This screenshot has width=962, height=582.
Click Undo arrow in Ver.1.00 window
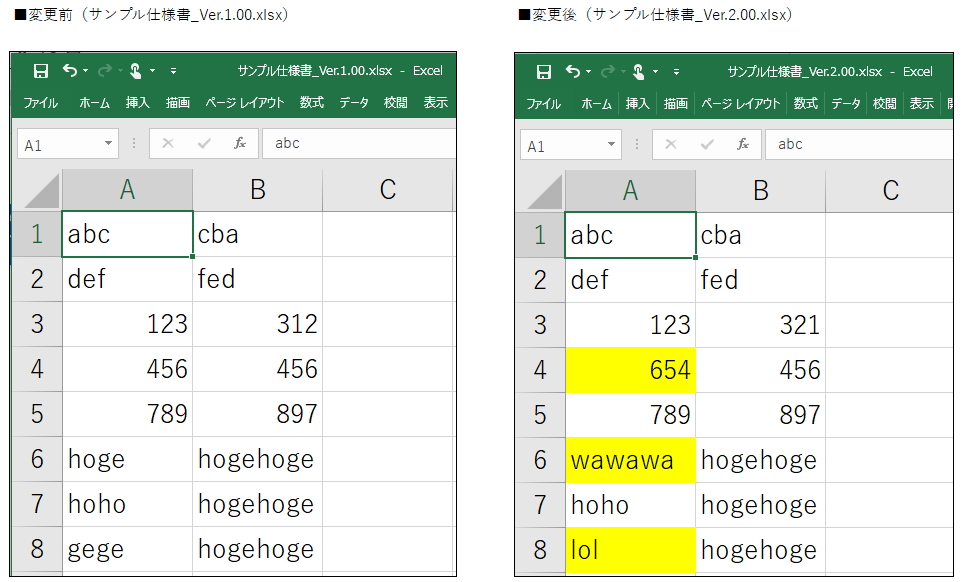tap(69, 71)
